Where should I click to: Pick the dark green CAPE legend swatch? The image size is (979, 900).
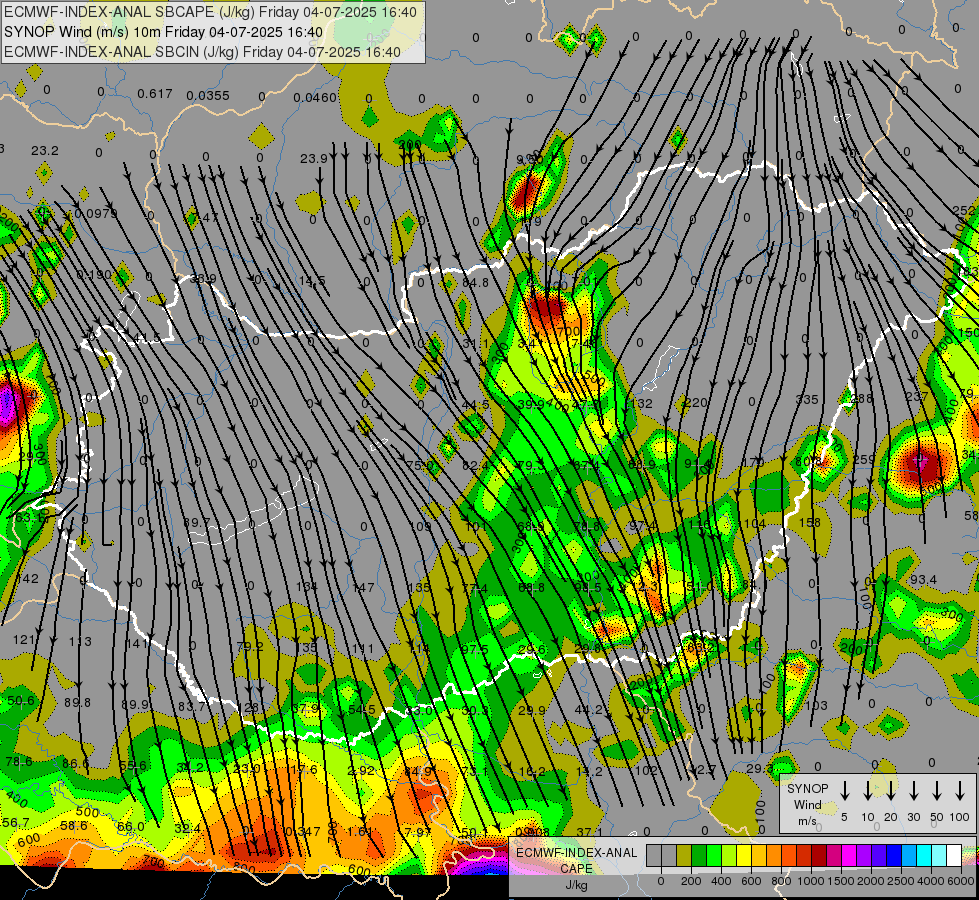(699, 855)
